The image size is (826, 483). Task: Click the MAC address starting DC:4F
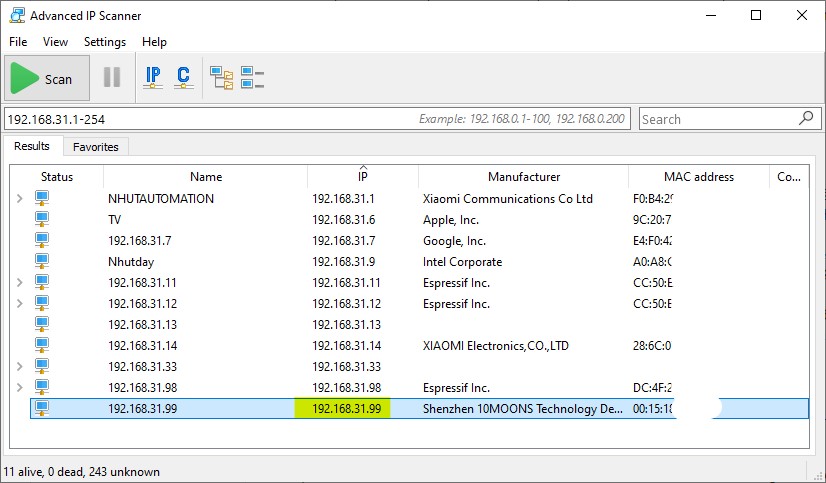652,388
